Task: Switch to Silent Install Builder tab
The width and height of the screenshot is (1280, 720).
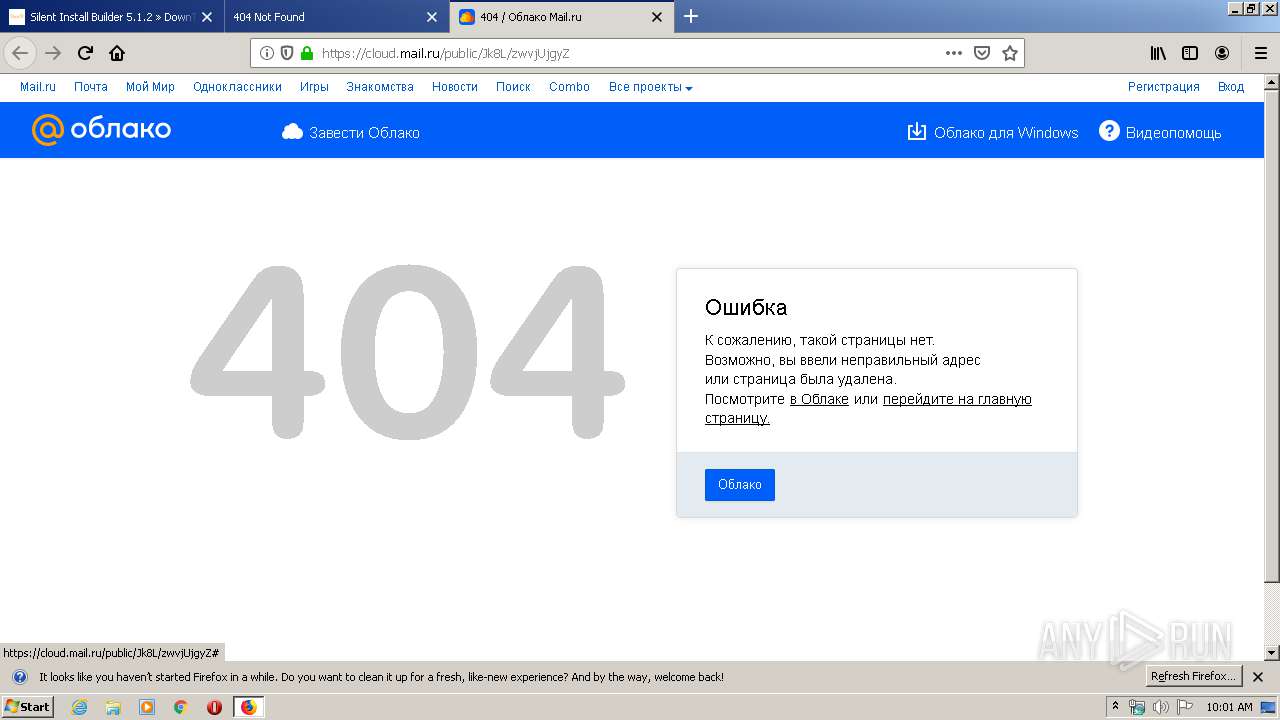Action: coord(112,17)
